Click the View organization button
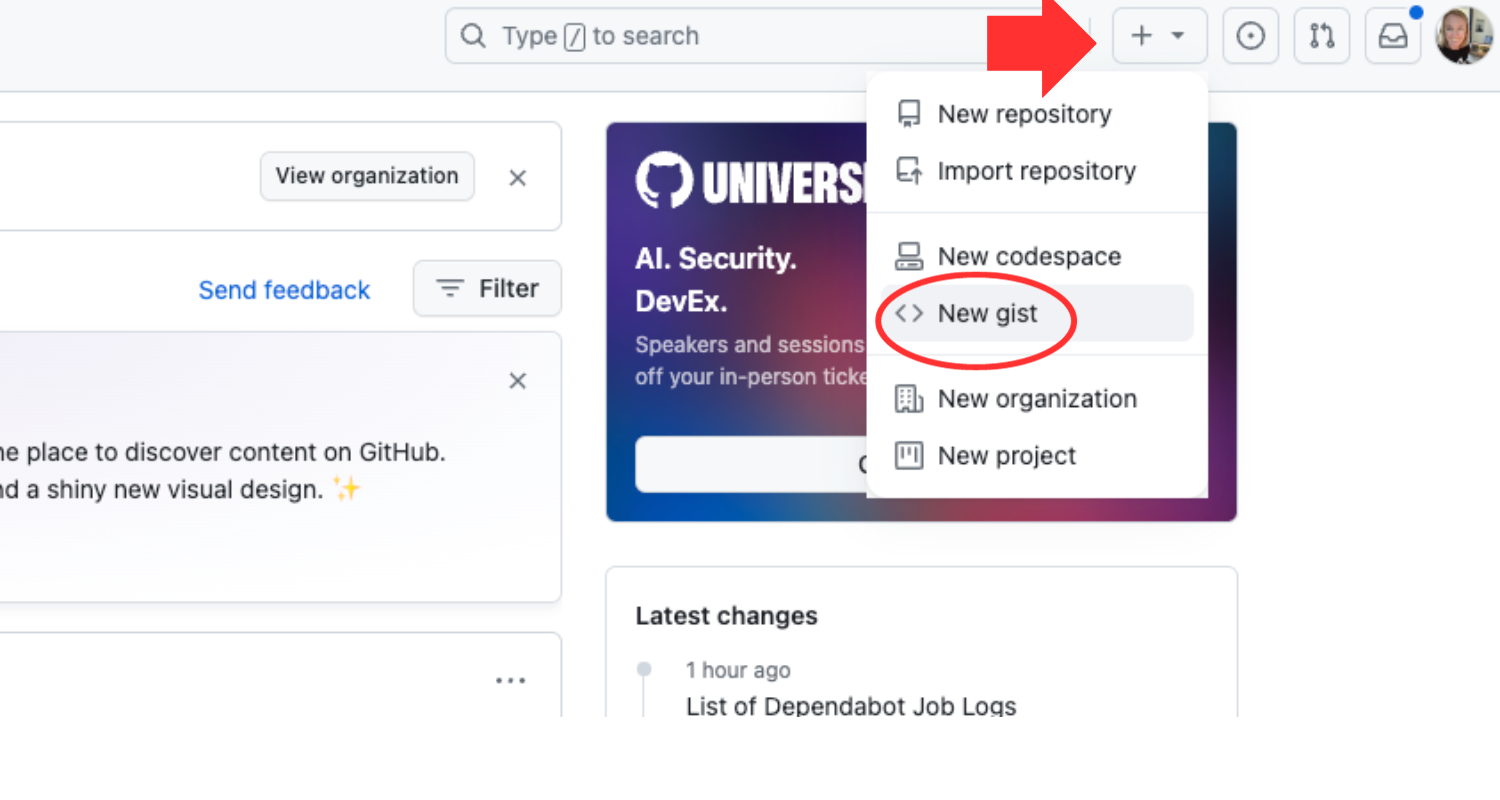This screenshot has height=800, width=1500. 367,176
